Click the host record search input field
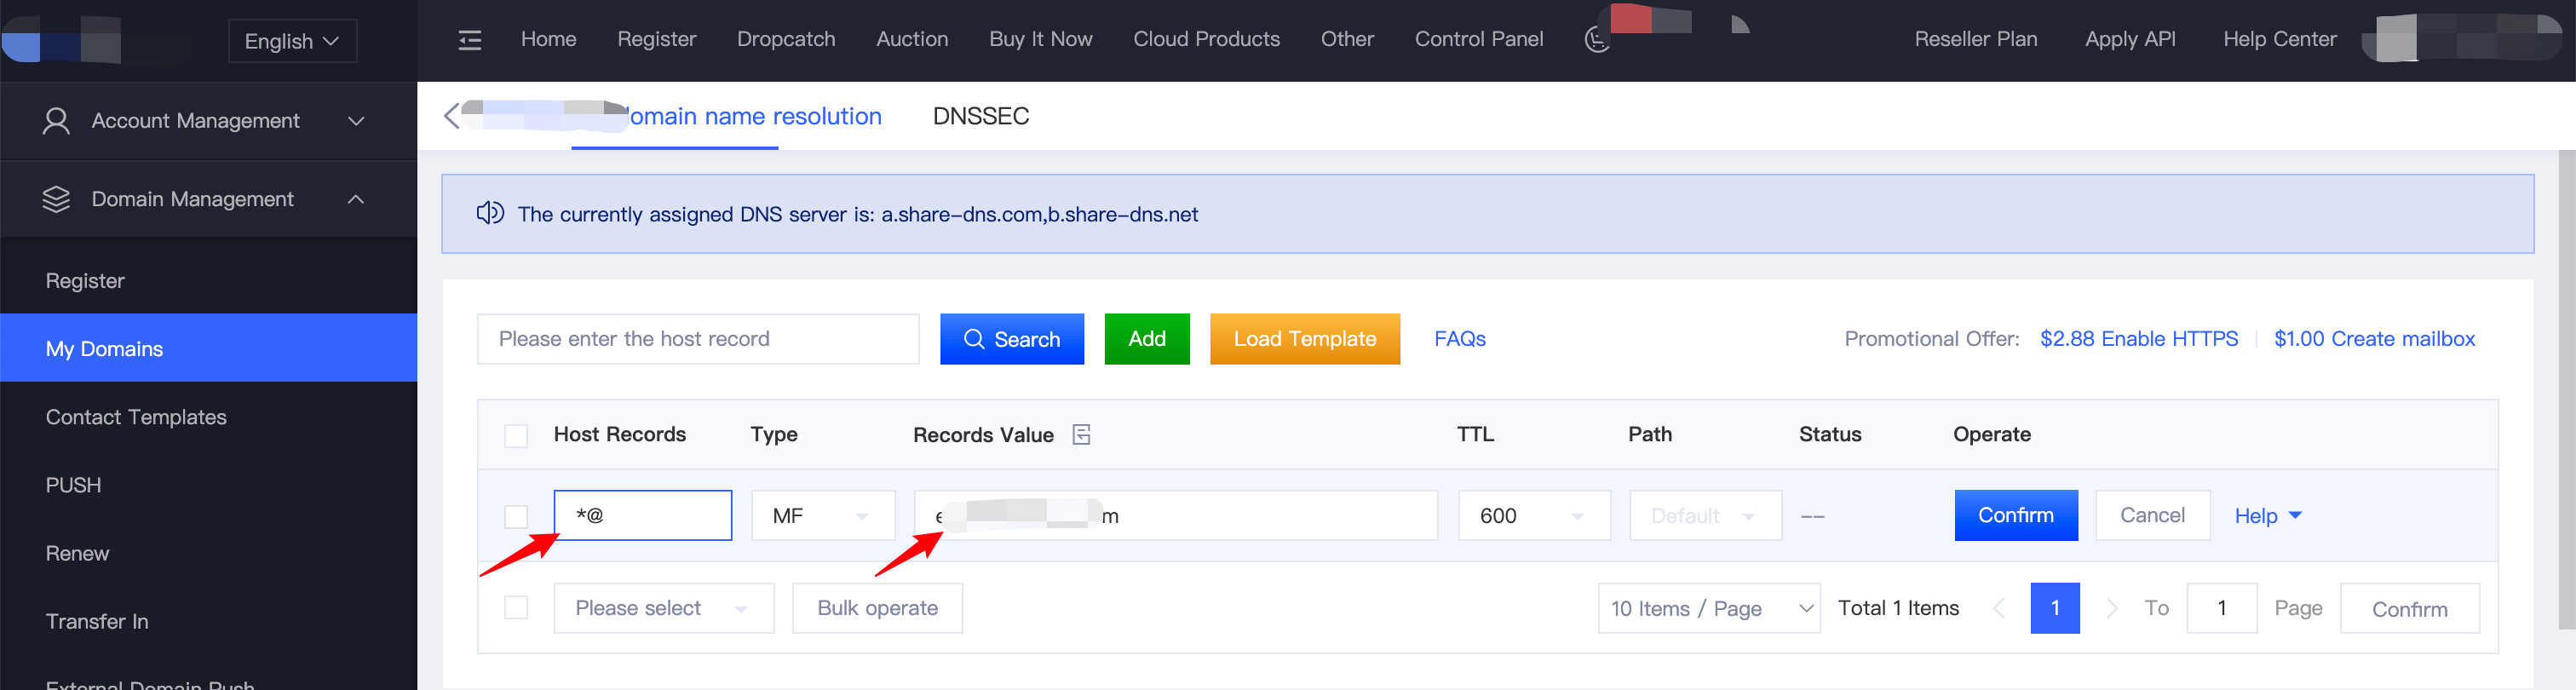 tap(698, 339)
